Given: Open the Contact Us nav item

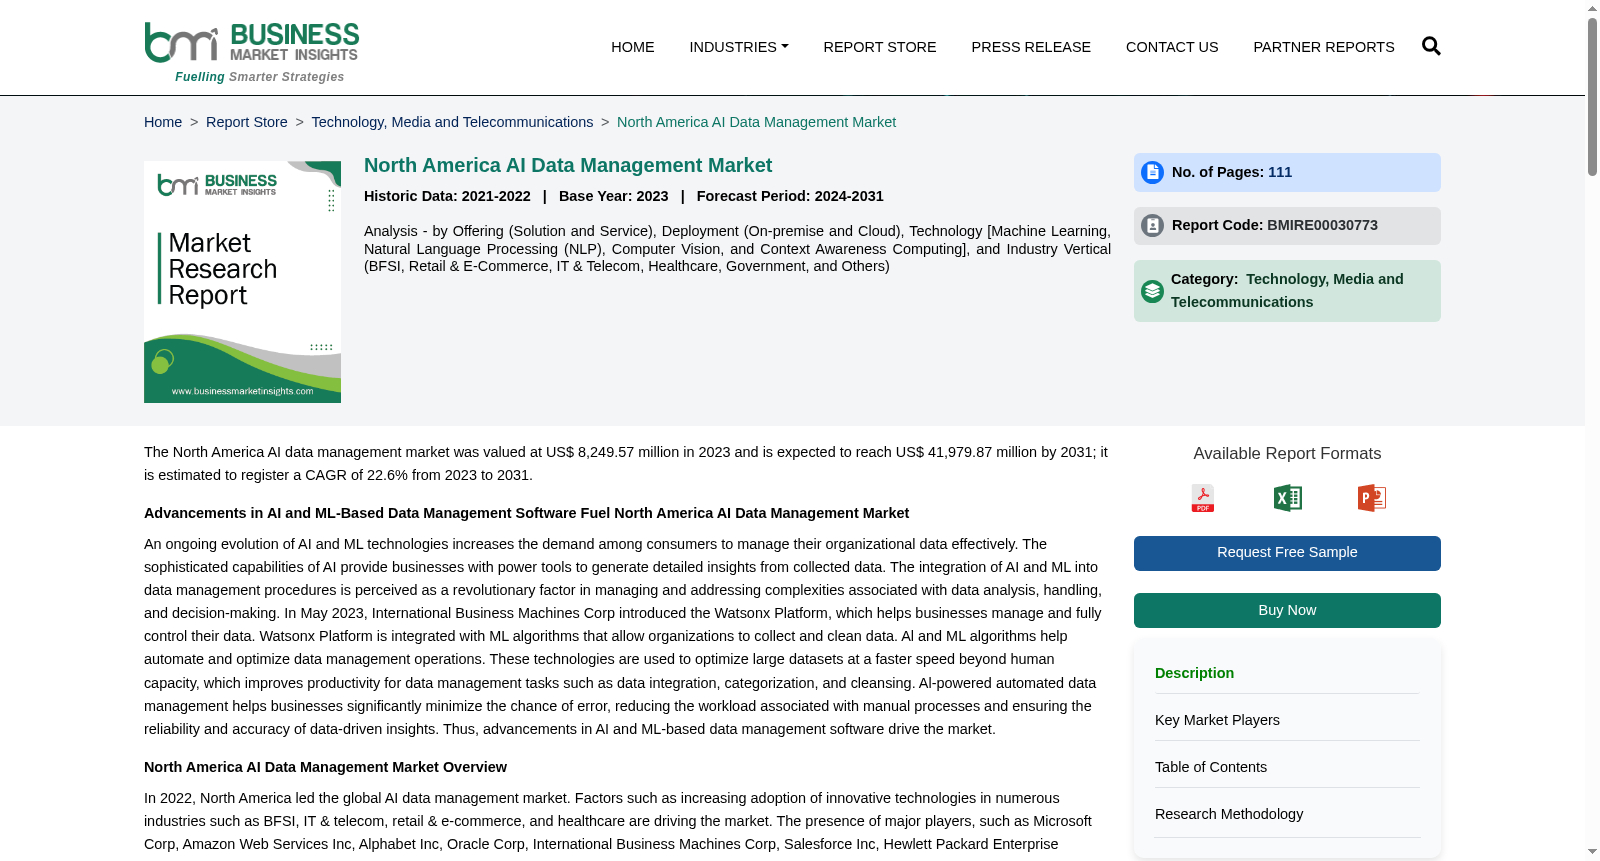Looking at the screenshot, I should 1172,47.
